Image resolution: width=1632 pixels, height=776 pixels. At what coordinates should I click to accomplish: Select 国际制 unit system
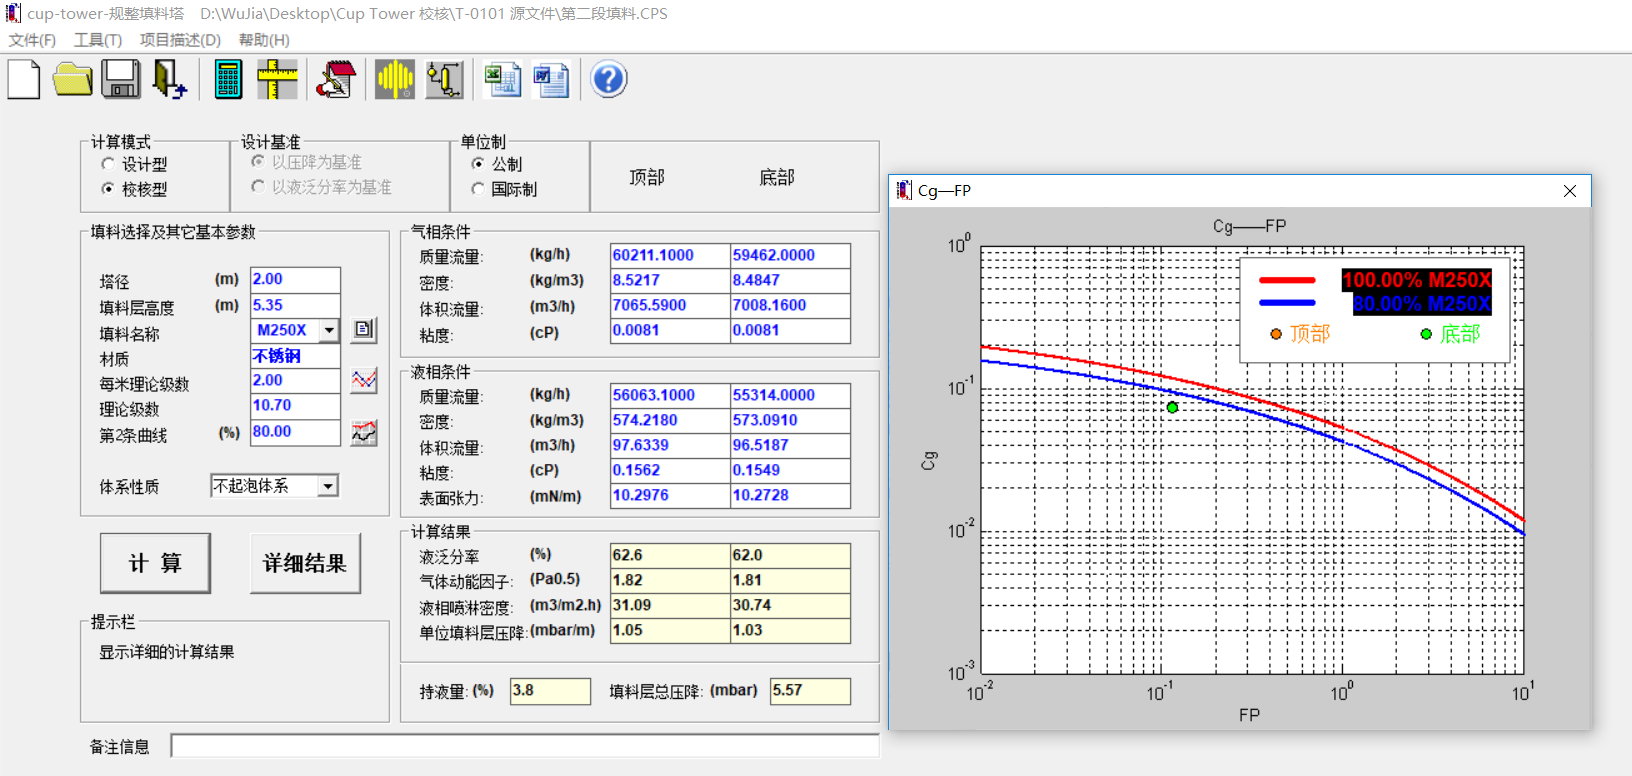coord(478,189)
